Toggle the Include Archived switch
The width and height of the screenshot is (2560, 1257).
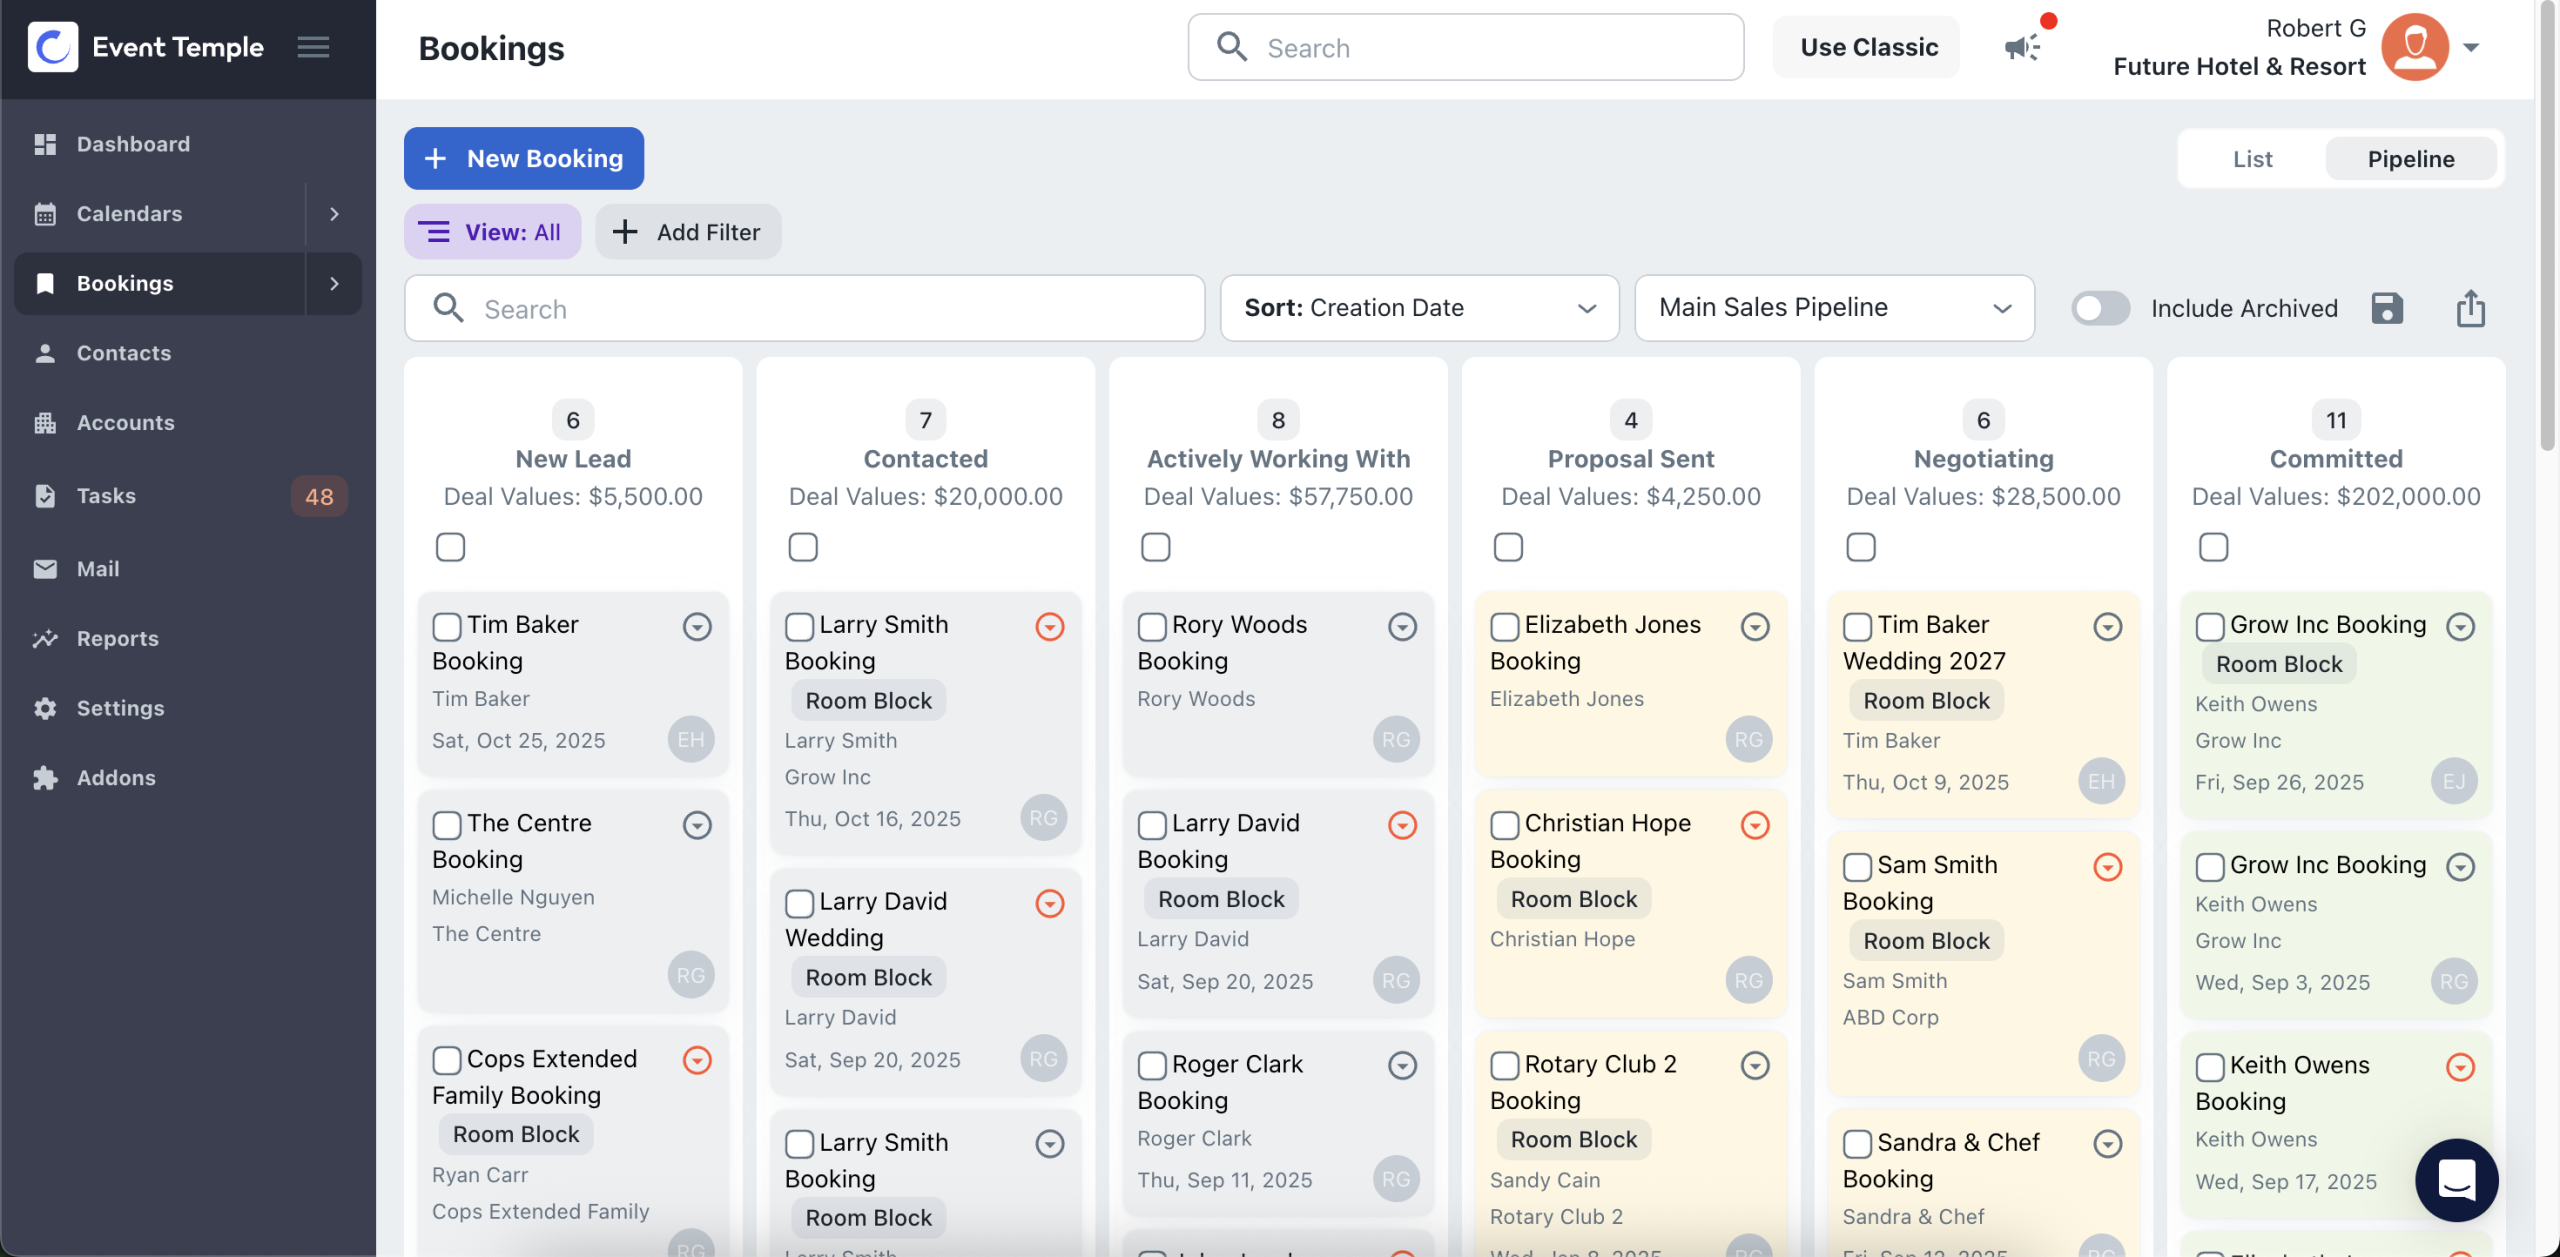pyautogui.click(x=2100, y=308)
